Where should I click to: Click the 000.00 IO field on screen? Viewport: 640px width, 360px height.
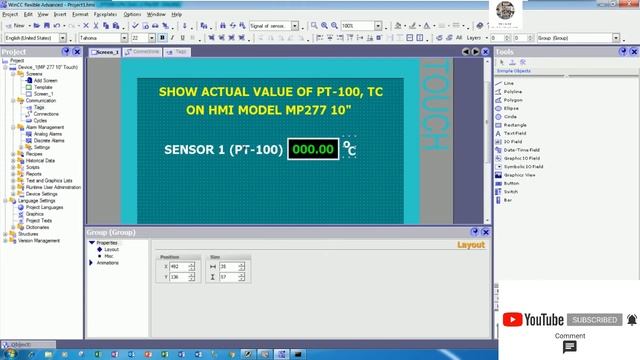point(313,149)
